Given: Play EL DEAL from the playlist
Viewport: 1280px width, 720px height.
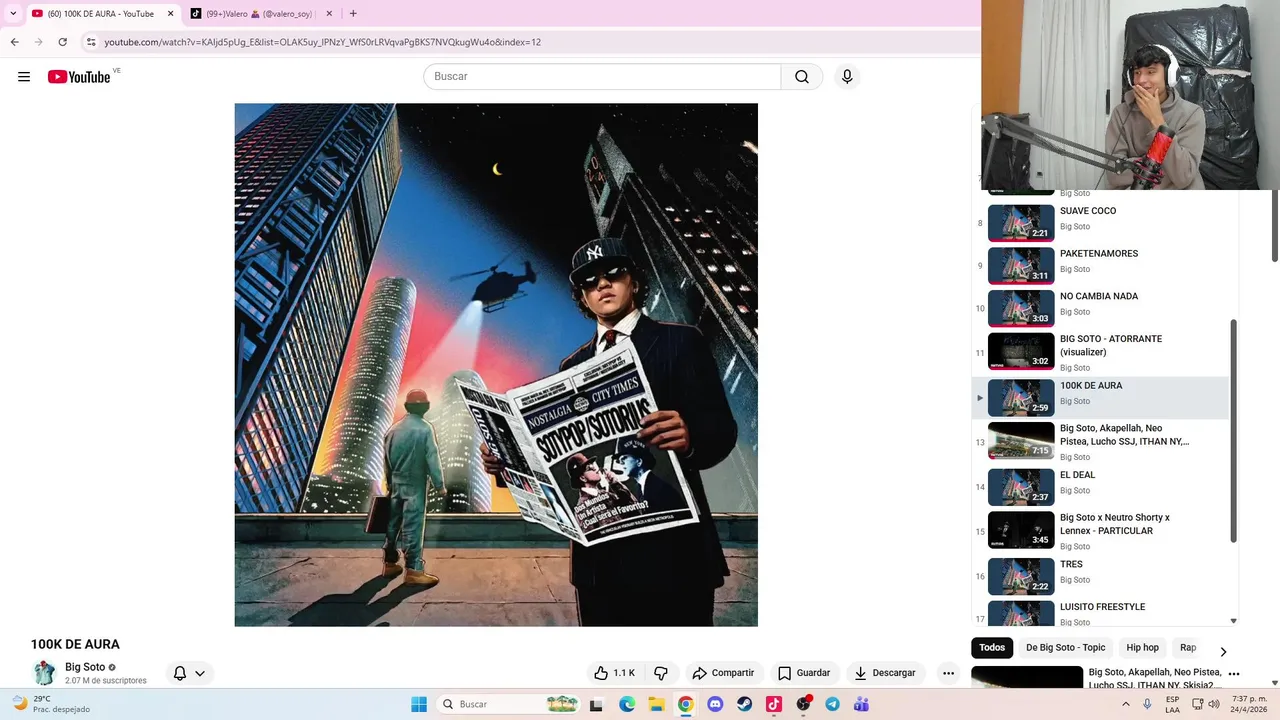Looking at the screenshot, I should [x=1100, y=487].
